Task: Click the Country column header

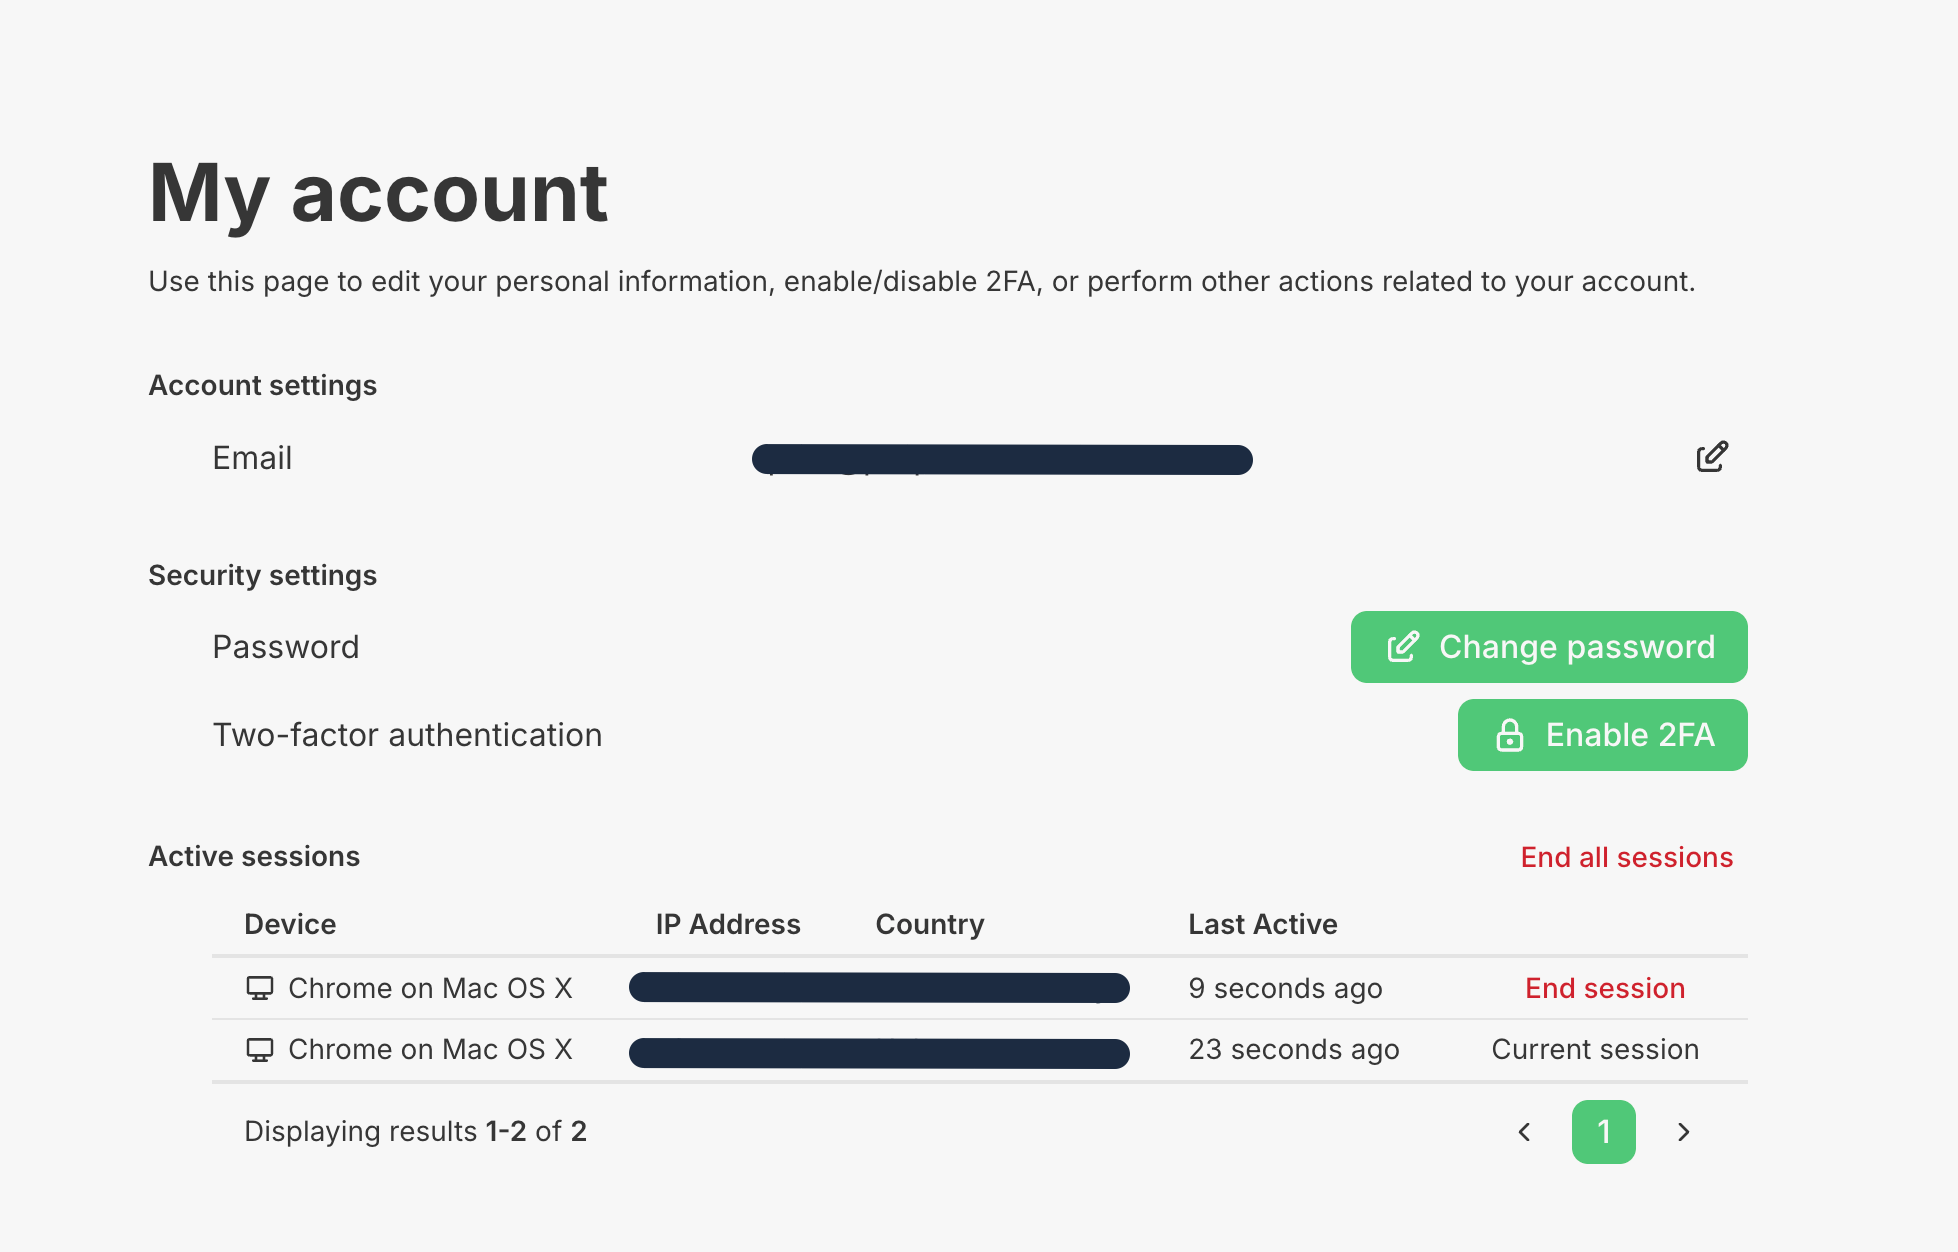Action: pos(930,924)
